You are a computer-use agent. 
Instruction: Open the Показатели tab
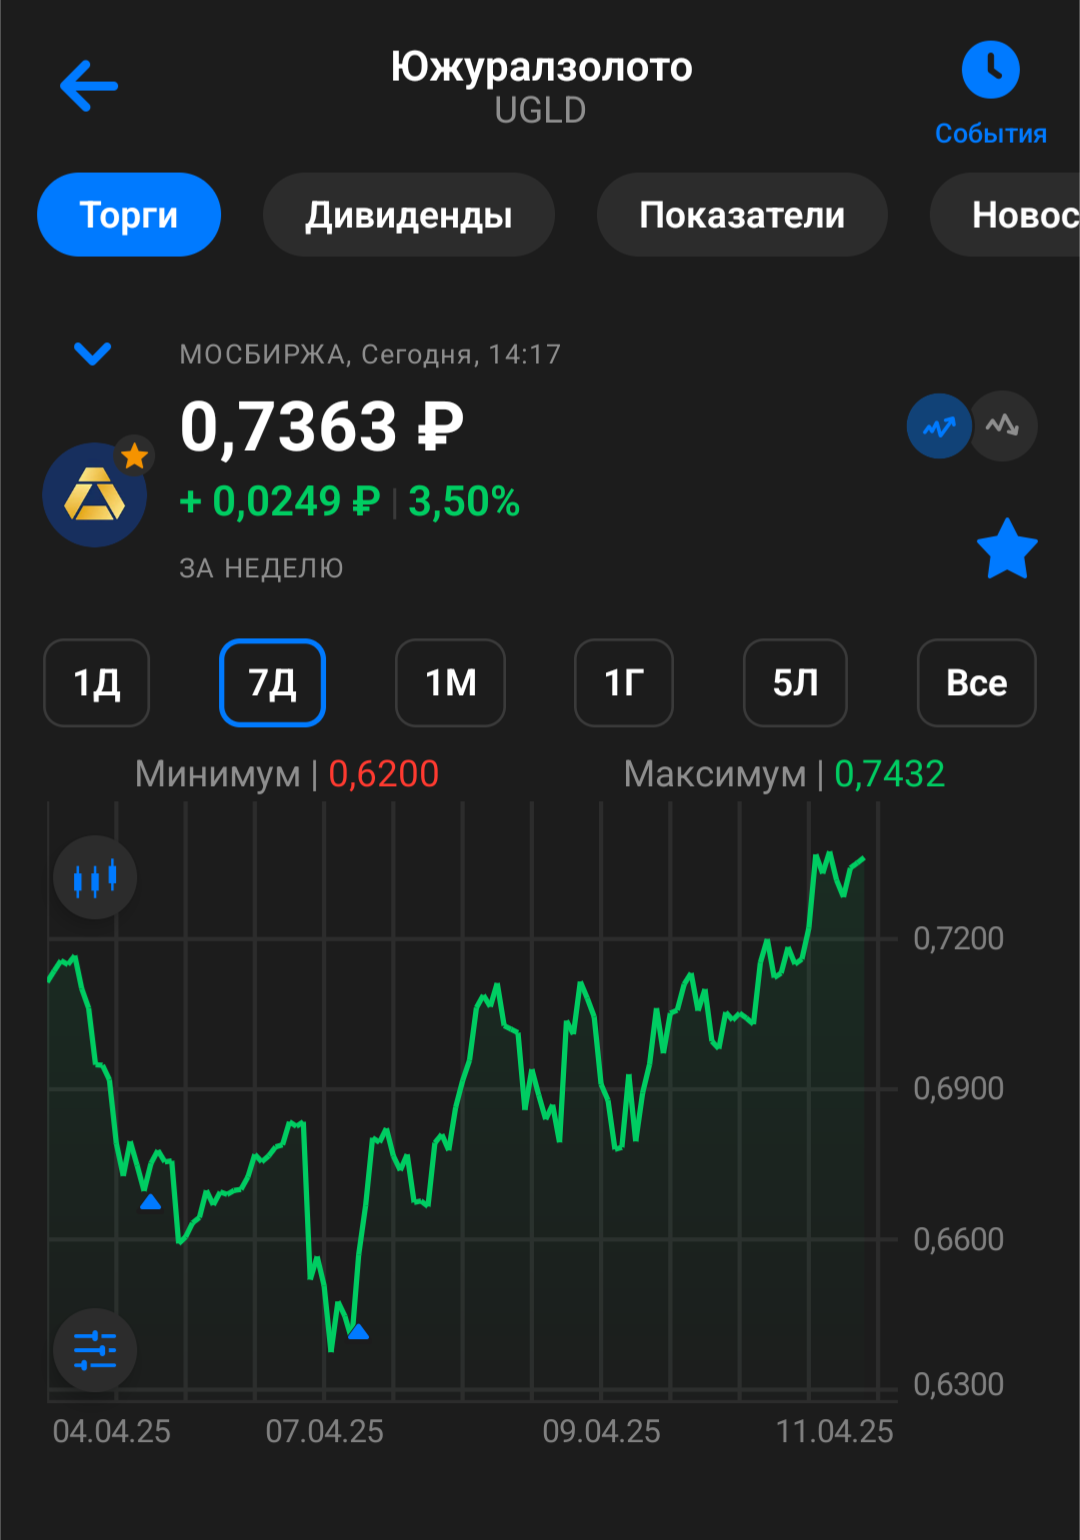pos(742,215)
